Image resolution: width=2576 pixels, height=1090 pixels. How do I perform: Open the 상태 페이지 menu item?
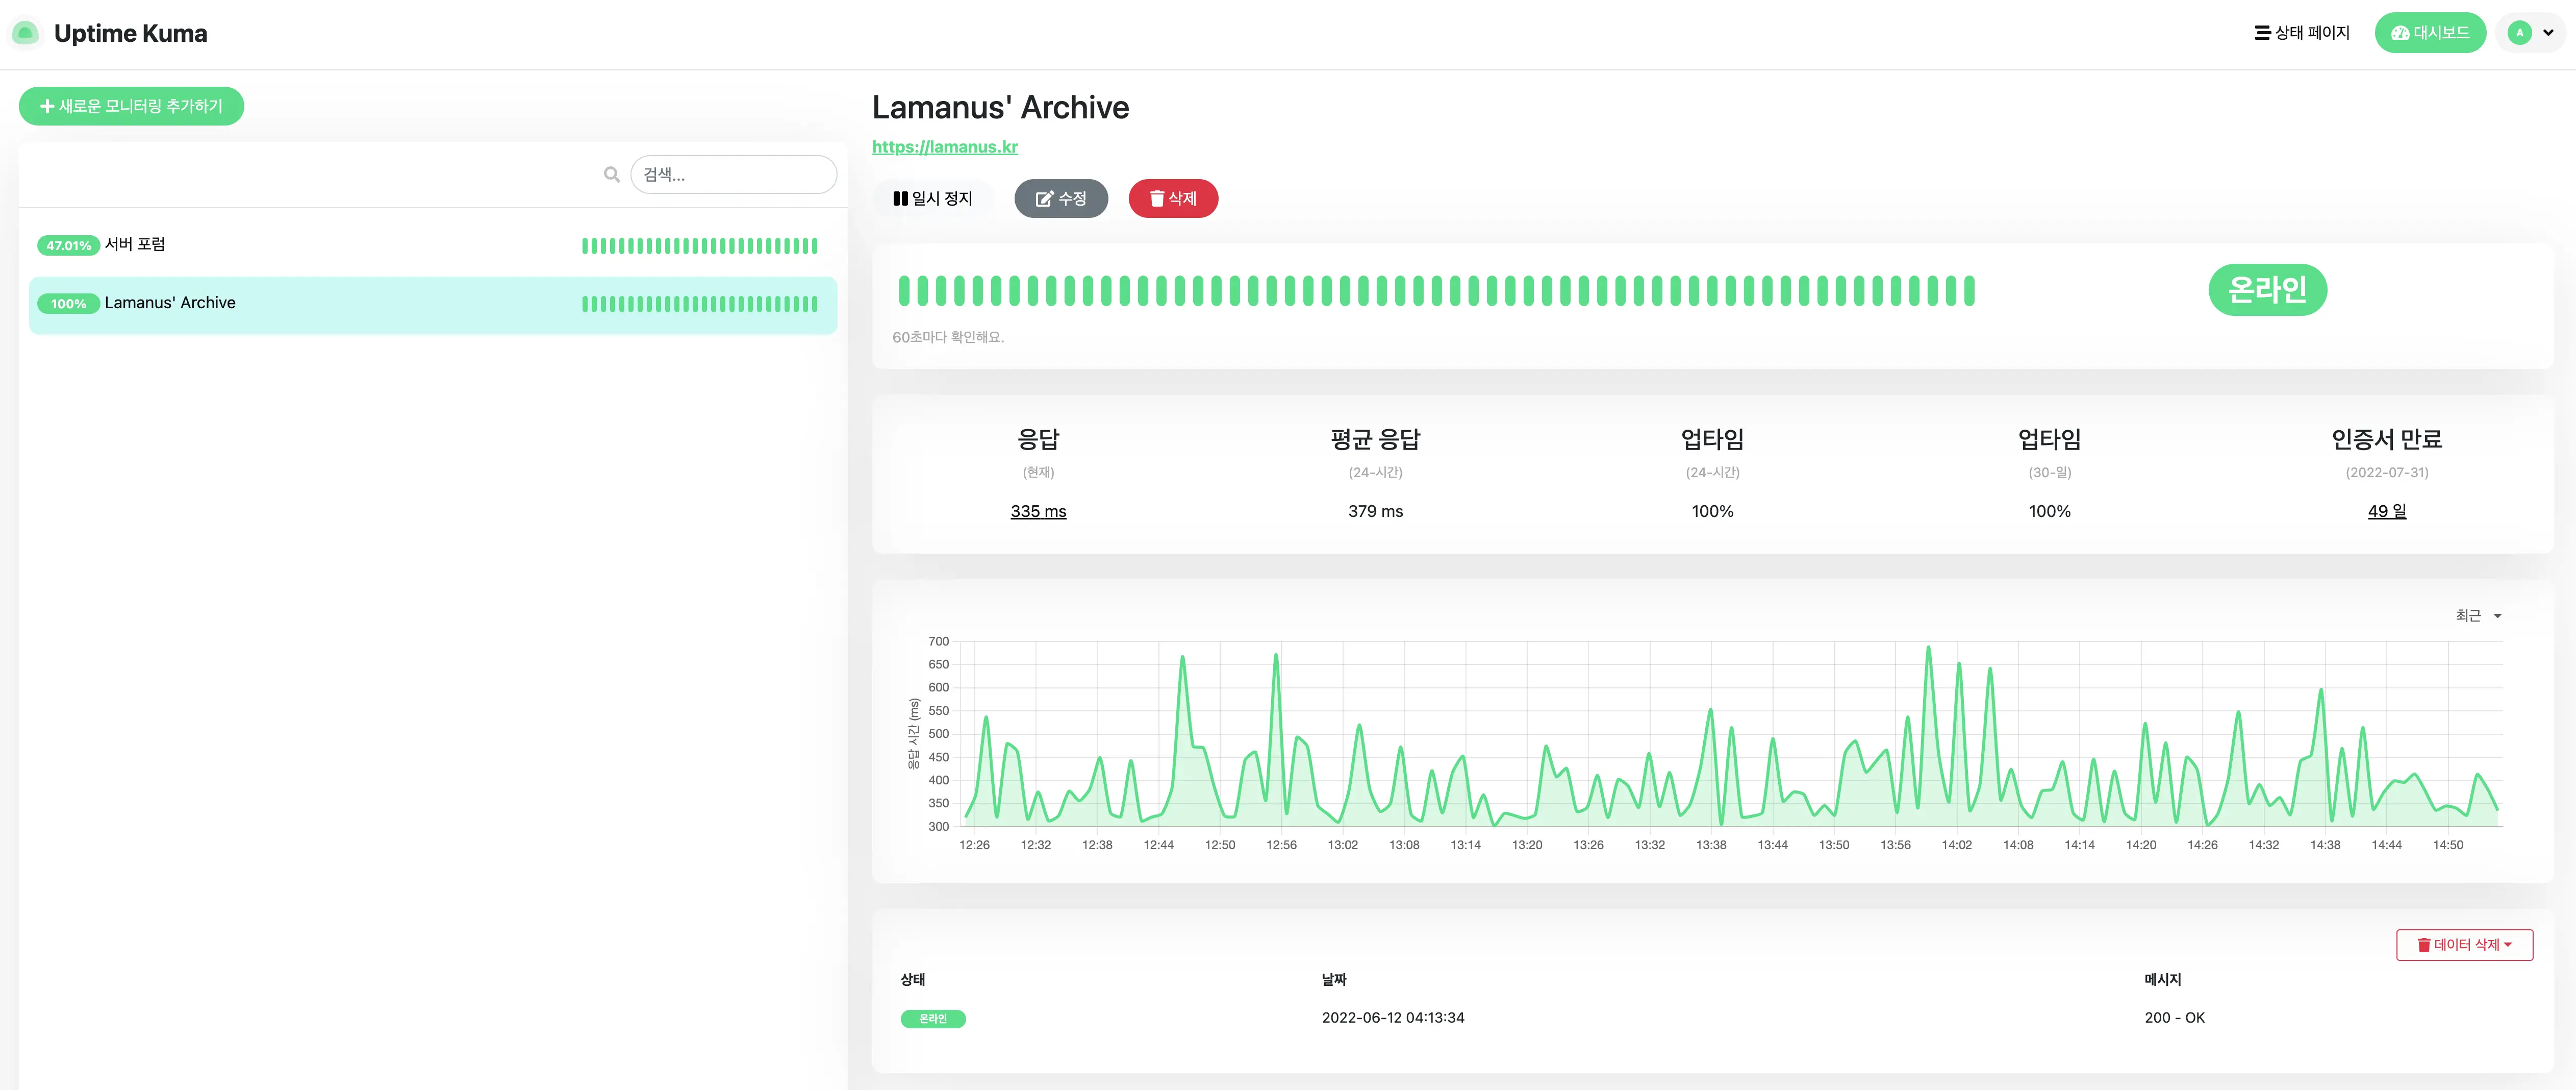tap(2301, 33)
